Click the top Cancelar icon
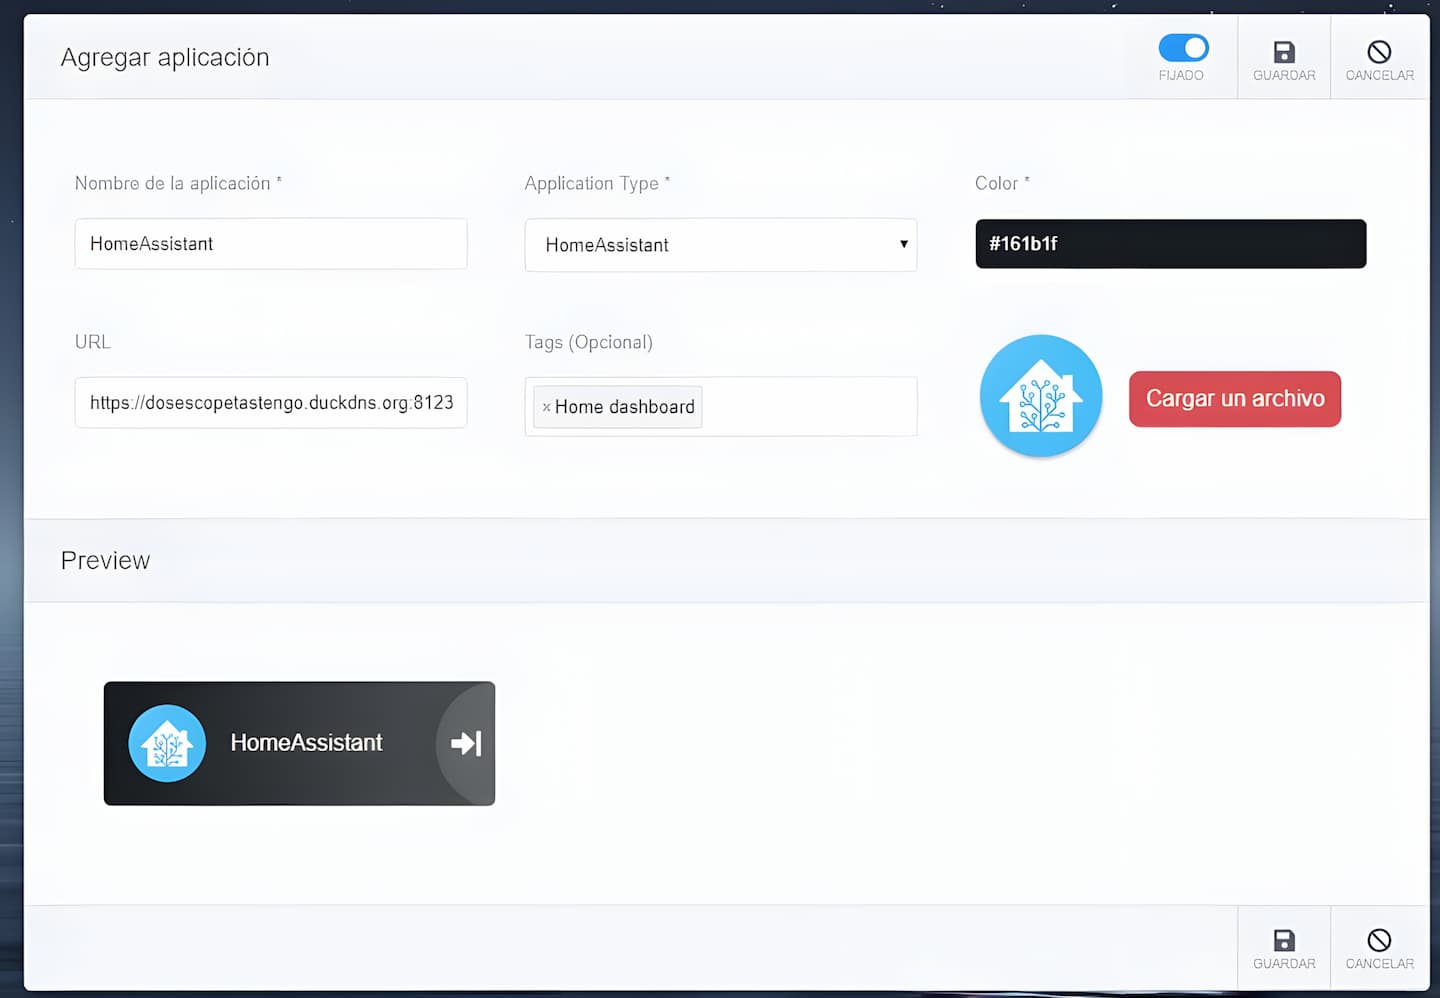Viewport: 1440px width, 998px height. (x=1379, y=53)
